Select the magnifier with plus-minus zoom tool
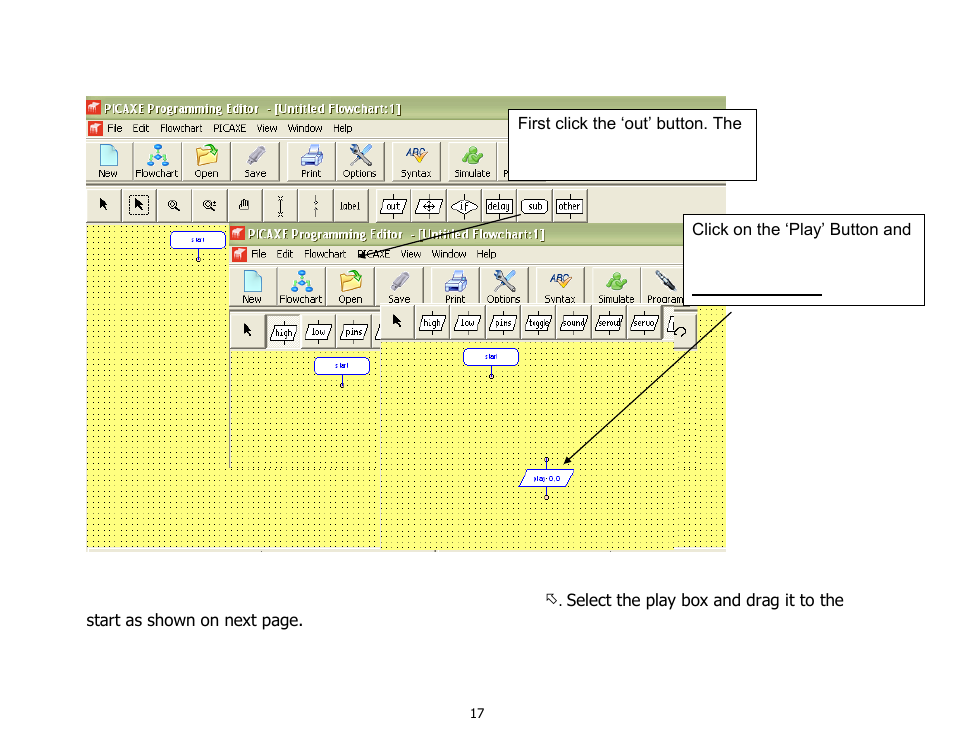The height and width of the screenshot is (738, 954). pyautogui.click(x=209, y=205)
